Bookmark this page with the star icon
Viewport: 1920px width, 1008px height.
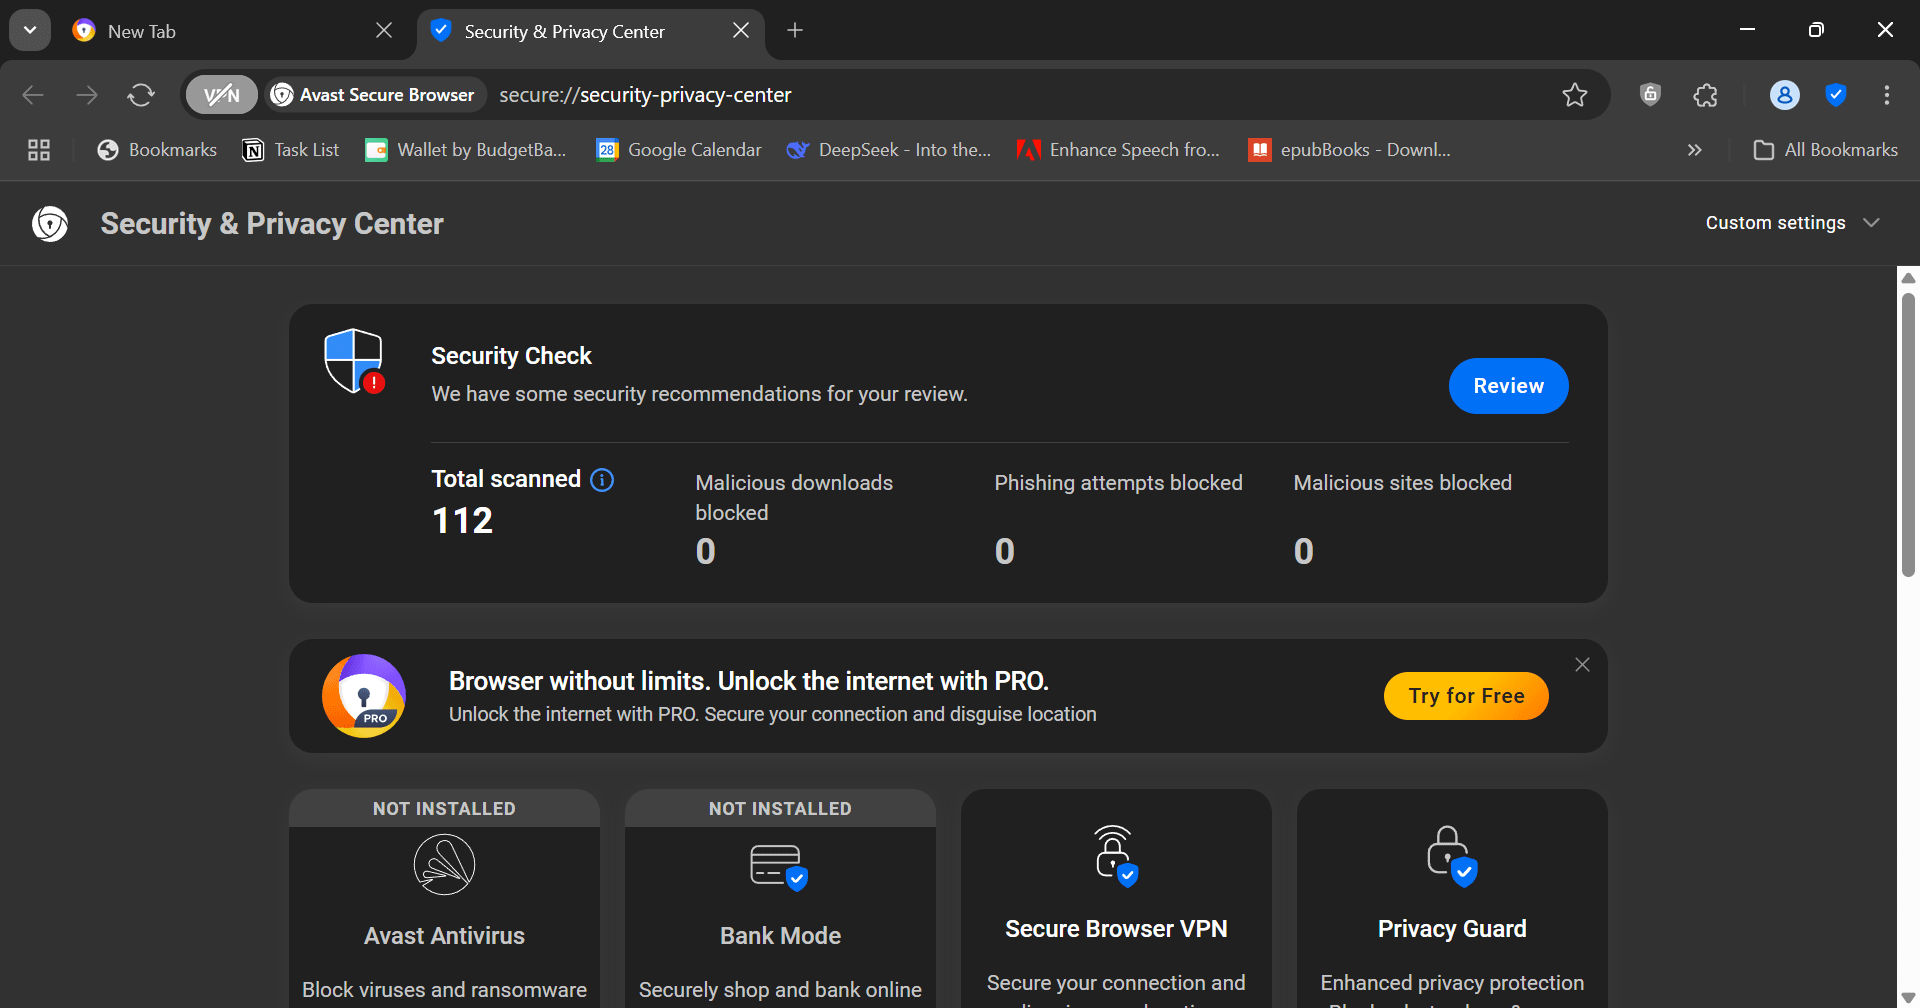(1575, 95)
